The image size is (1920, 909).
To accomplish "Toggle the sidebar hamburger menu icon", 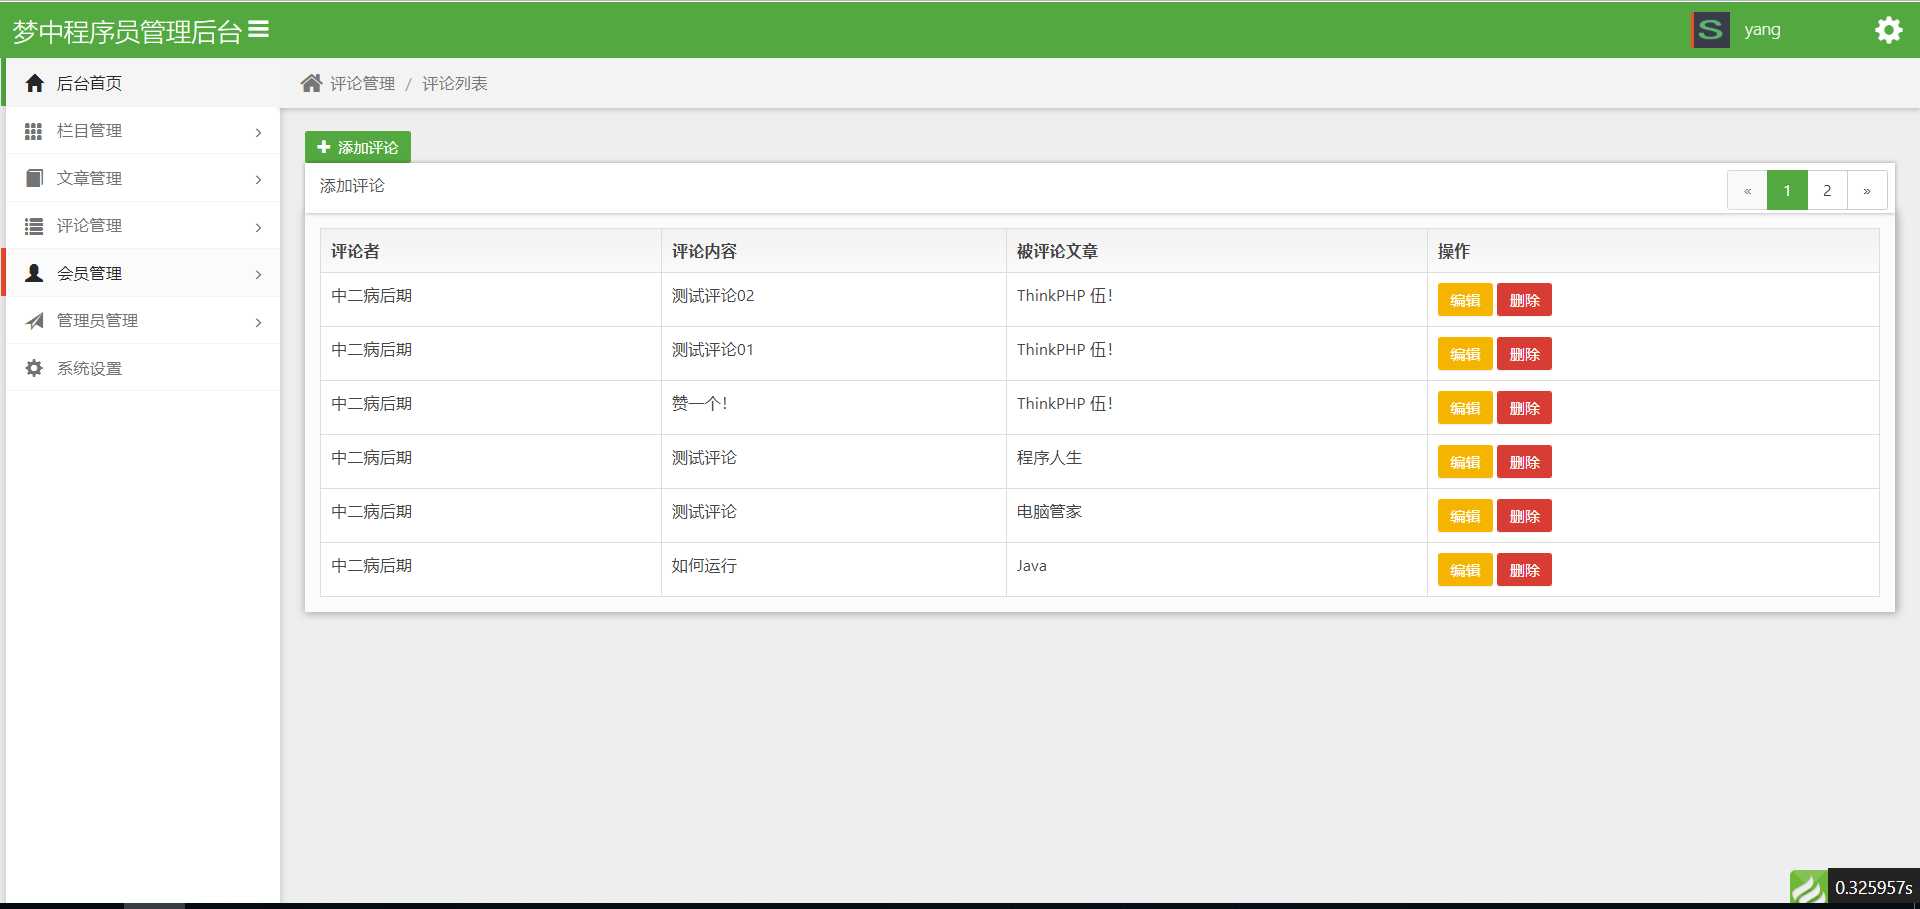I will pos(258,30).
